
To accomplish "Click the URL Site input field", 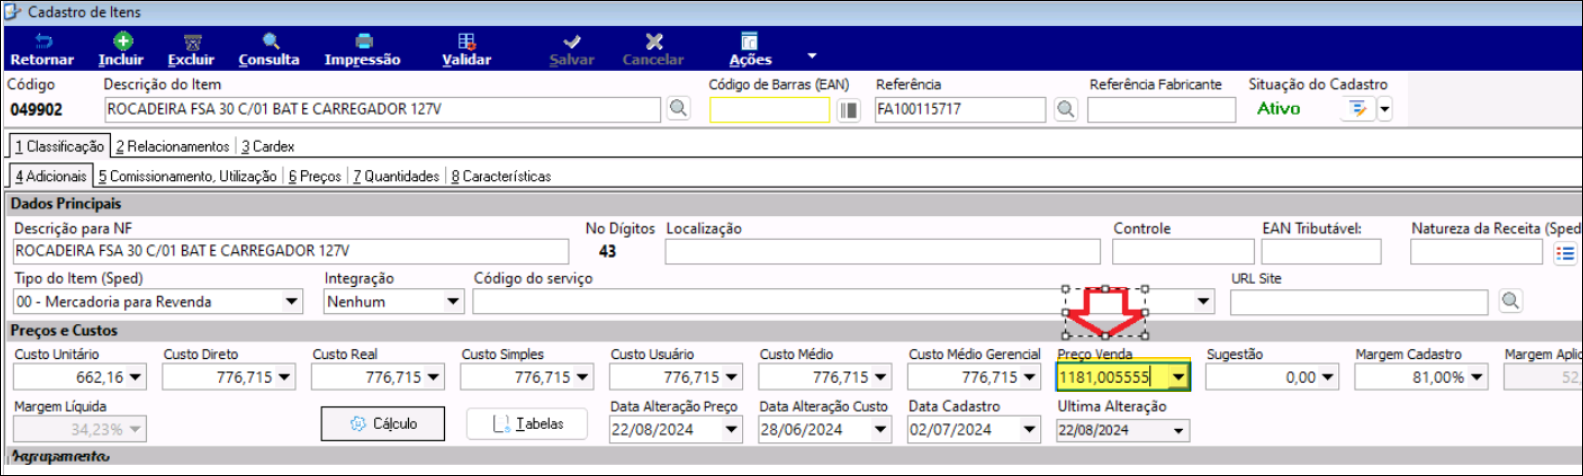I will (x=1361, y=301).
